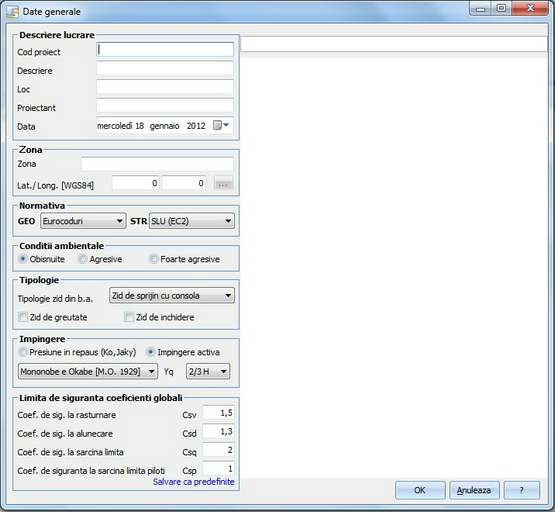
Task: Confirm with the OK button
Action: 420,490
